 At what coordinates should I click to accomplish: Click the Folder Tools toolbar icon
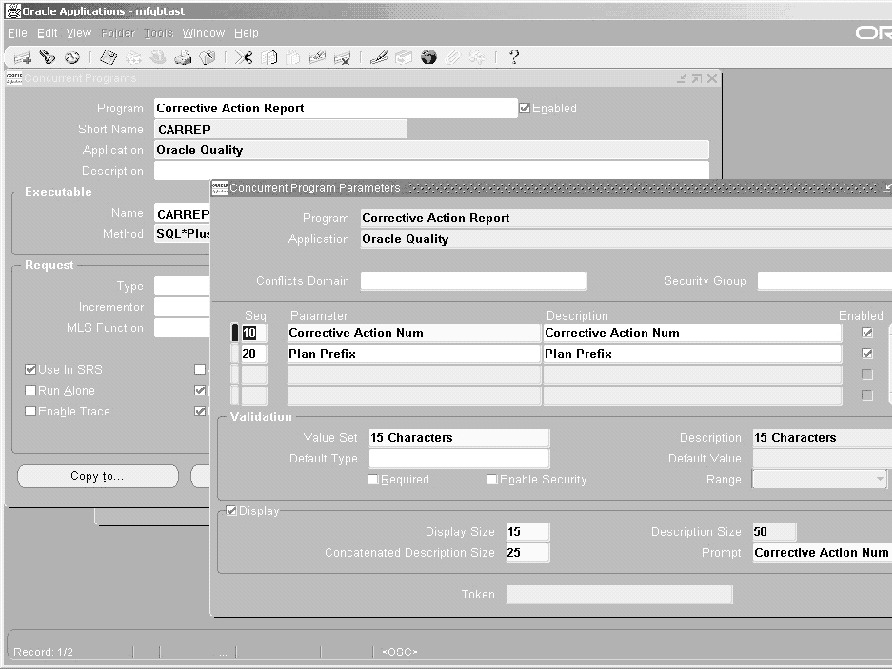coord(477,57)
